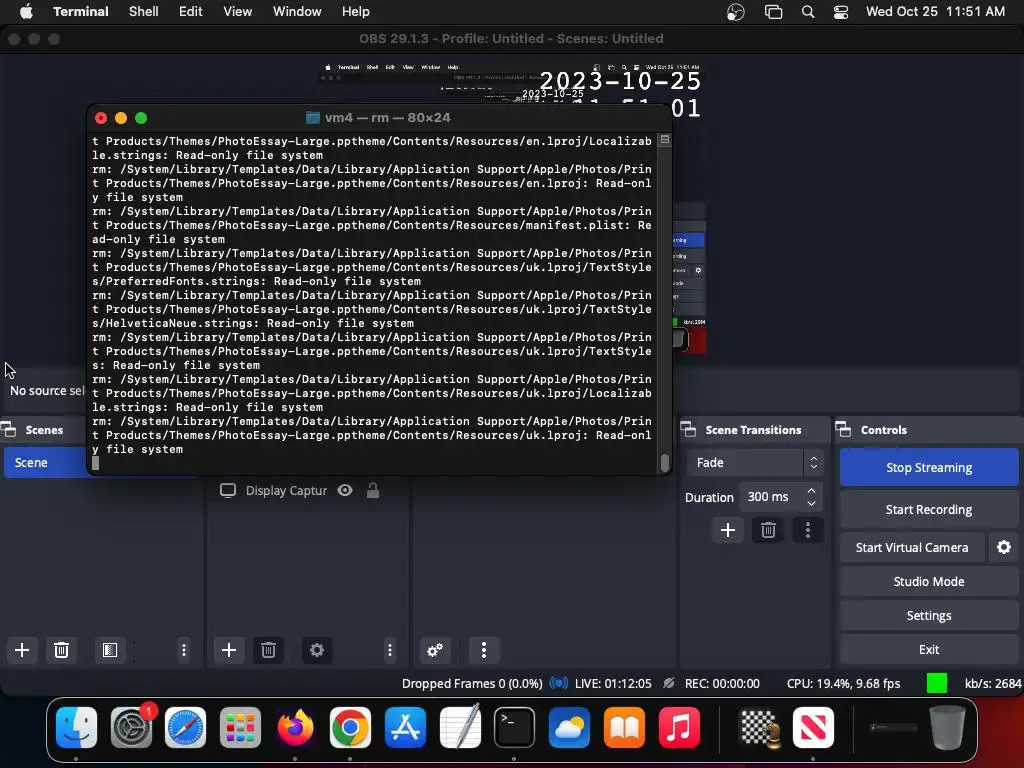Open the Fade transition dropdown
Image resolution: width=1024 pixels, height=768 pixels.
click(754, 462)
